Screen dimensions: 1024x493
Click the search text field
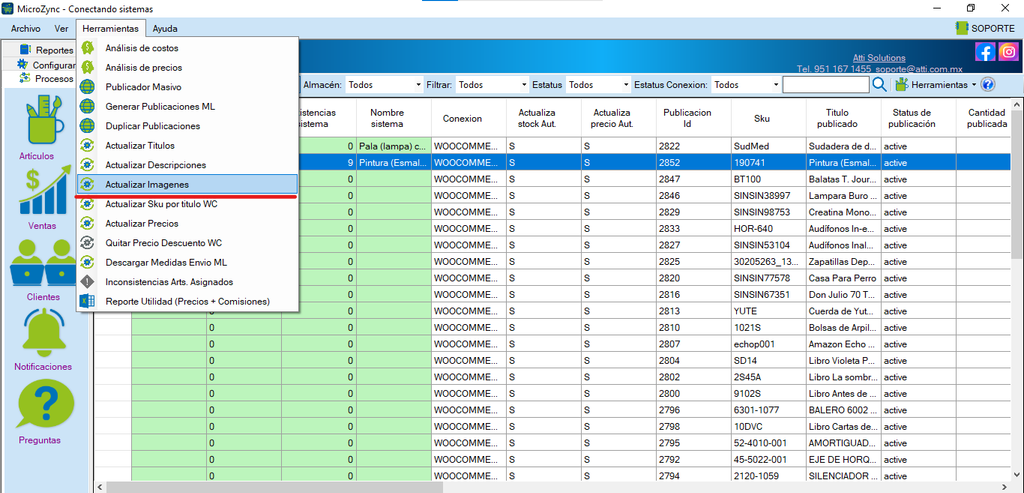pos(826,85)
